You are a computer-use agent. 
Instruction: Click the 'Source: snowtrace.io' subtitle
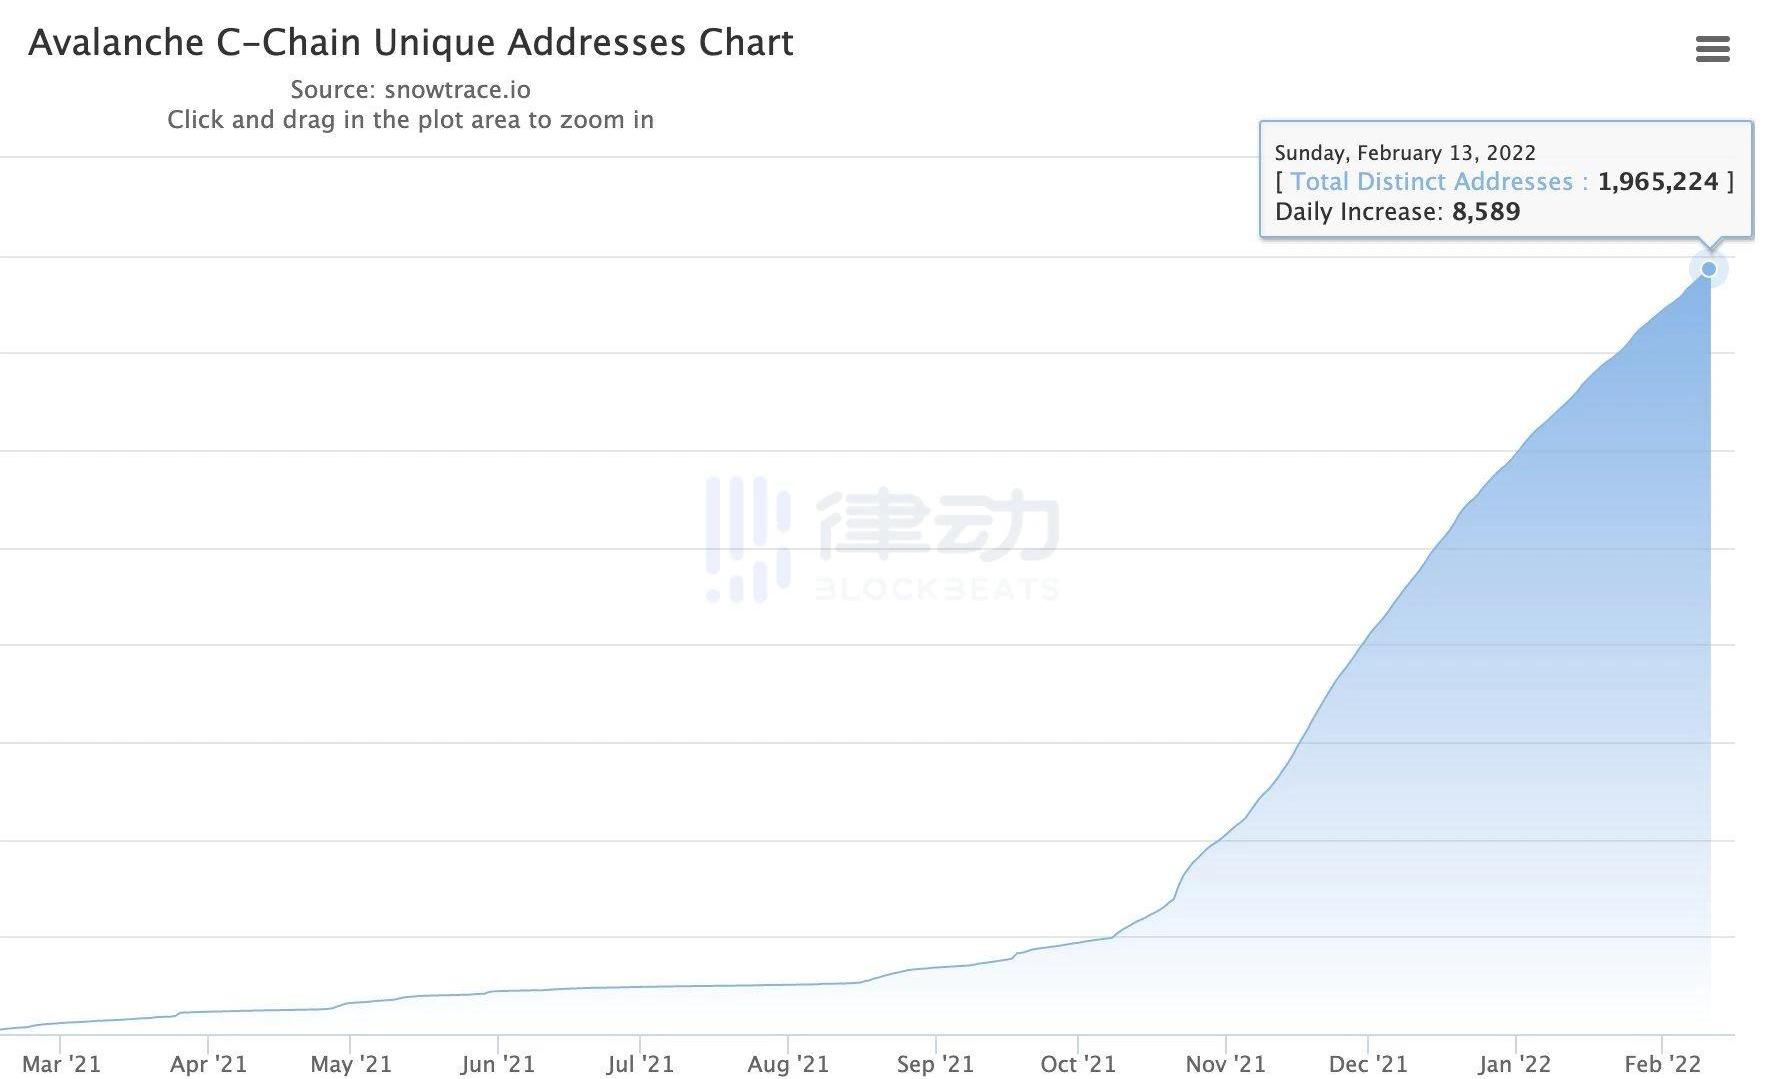click(x=410, y=90)
